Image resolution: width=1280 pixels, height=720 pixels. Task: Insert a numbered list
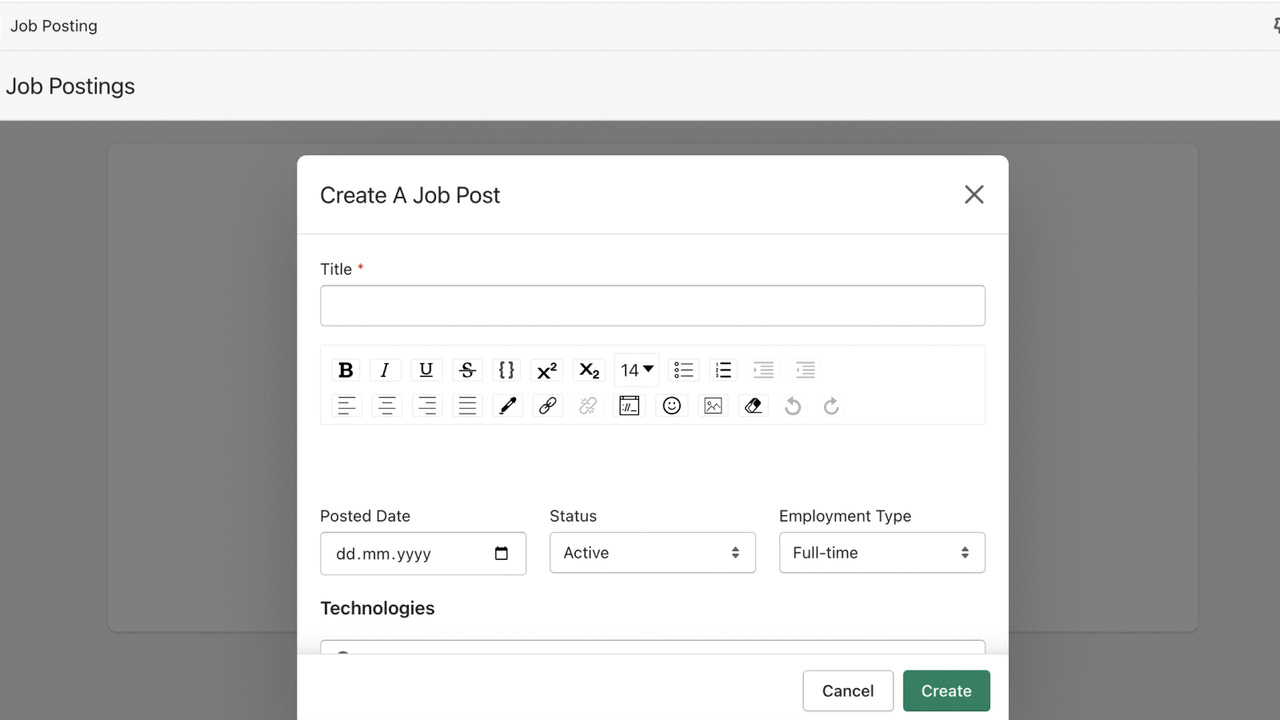[723, 370]
